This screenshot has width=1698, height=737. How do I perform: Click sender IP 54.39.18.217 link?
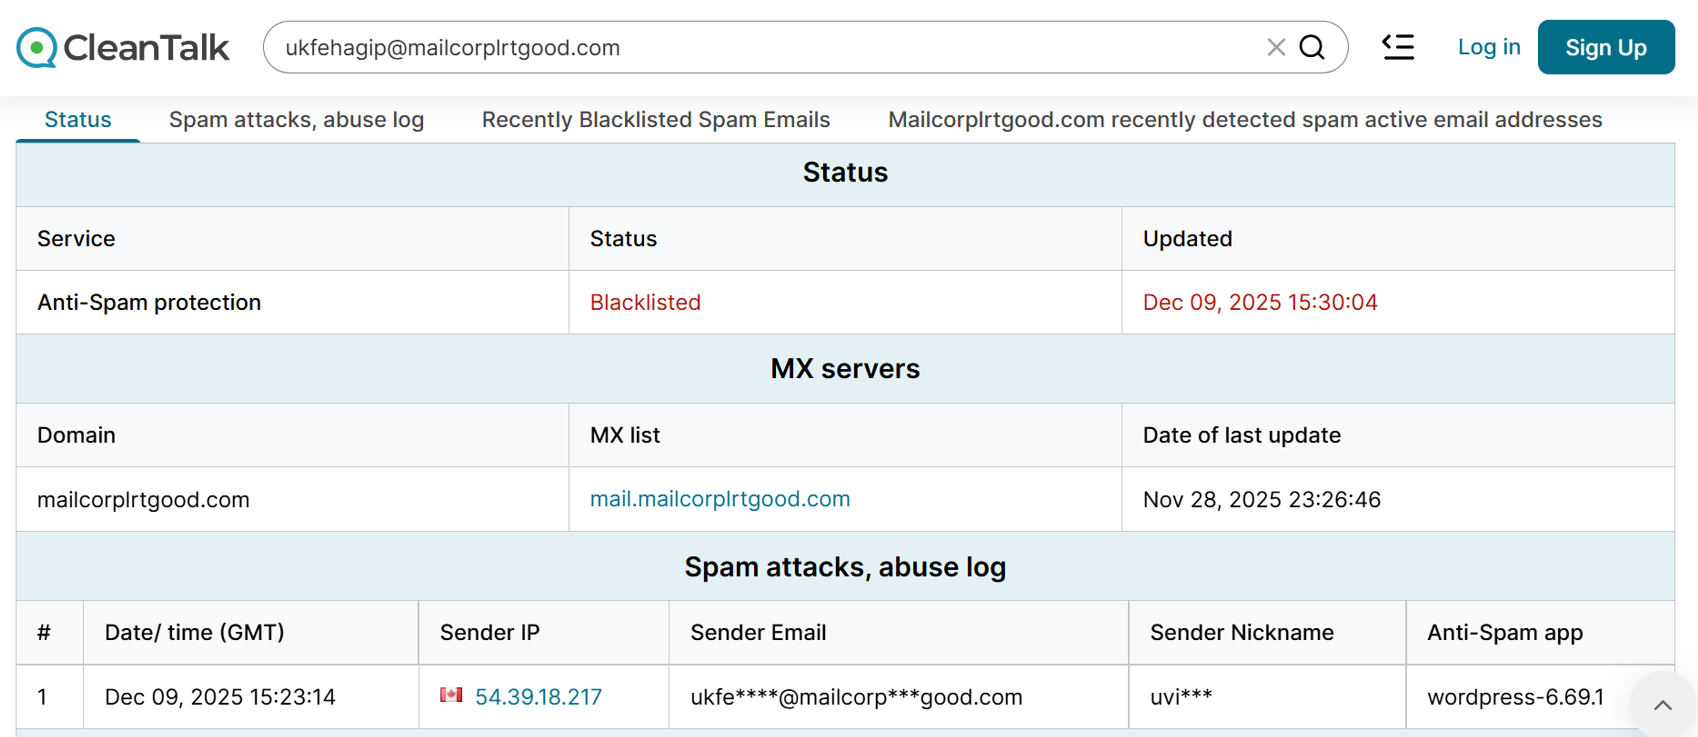(538, 697)
